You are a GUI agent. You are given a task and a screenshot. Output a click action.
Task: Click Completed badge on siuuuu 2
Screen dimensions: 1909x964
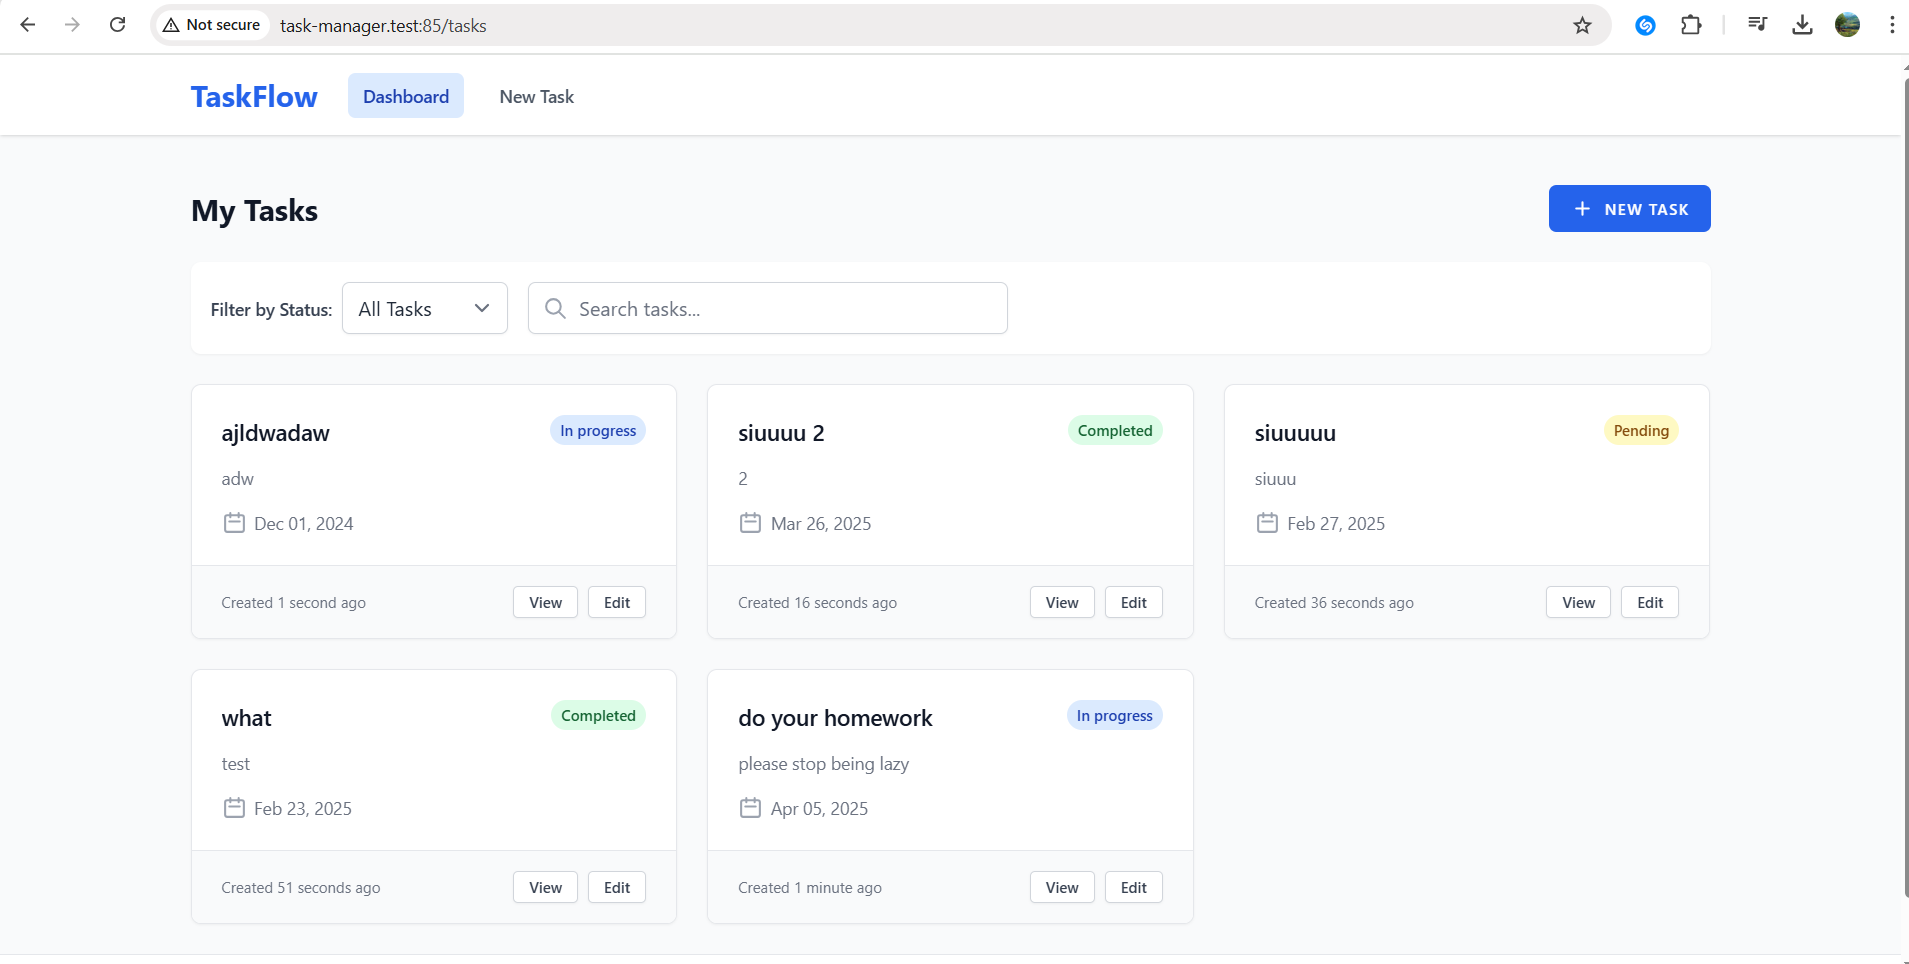tap(1115, 430)
